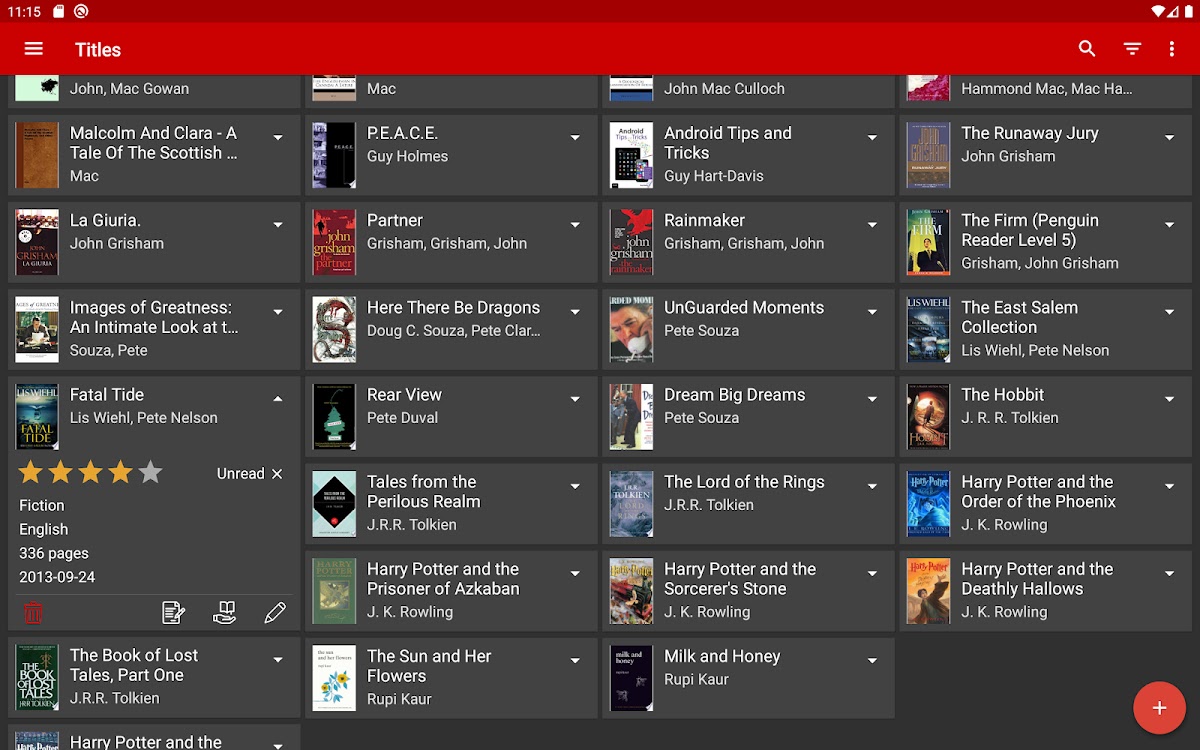Viewport: 1200px width, 750px height.
Task: Expand the Rainmaker card arrow
Action: 872,225
